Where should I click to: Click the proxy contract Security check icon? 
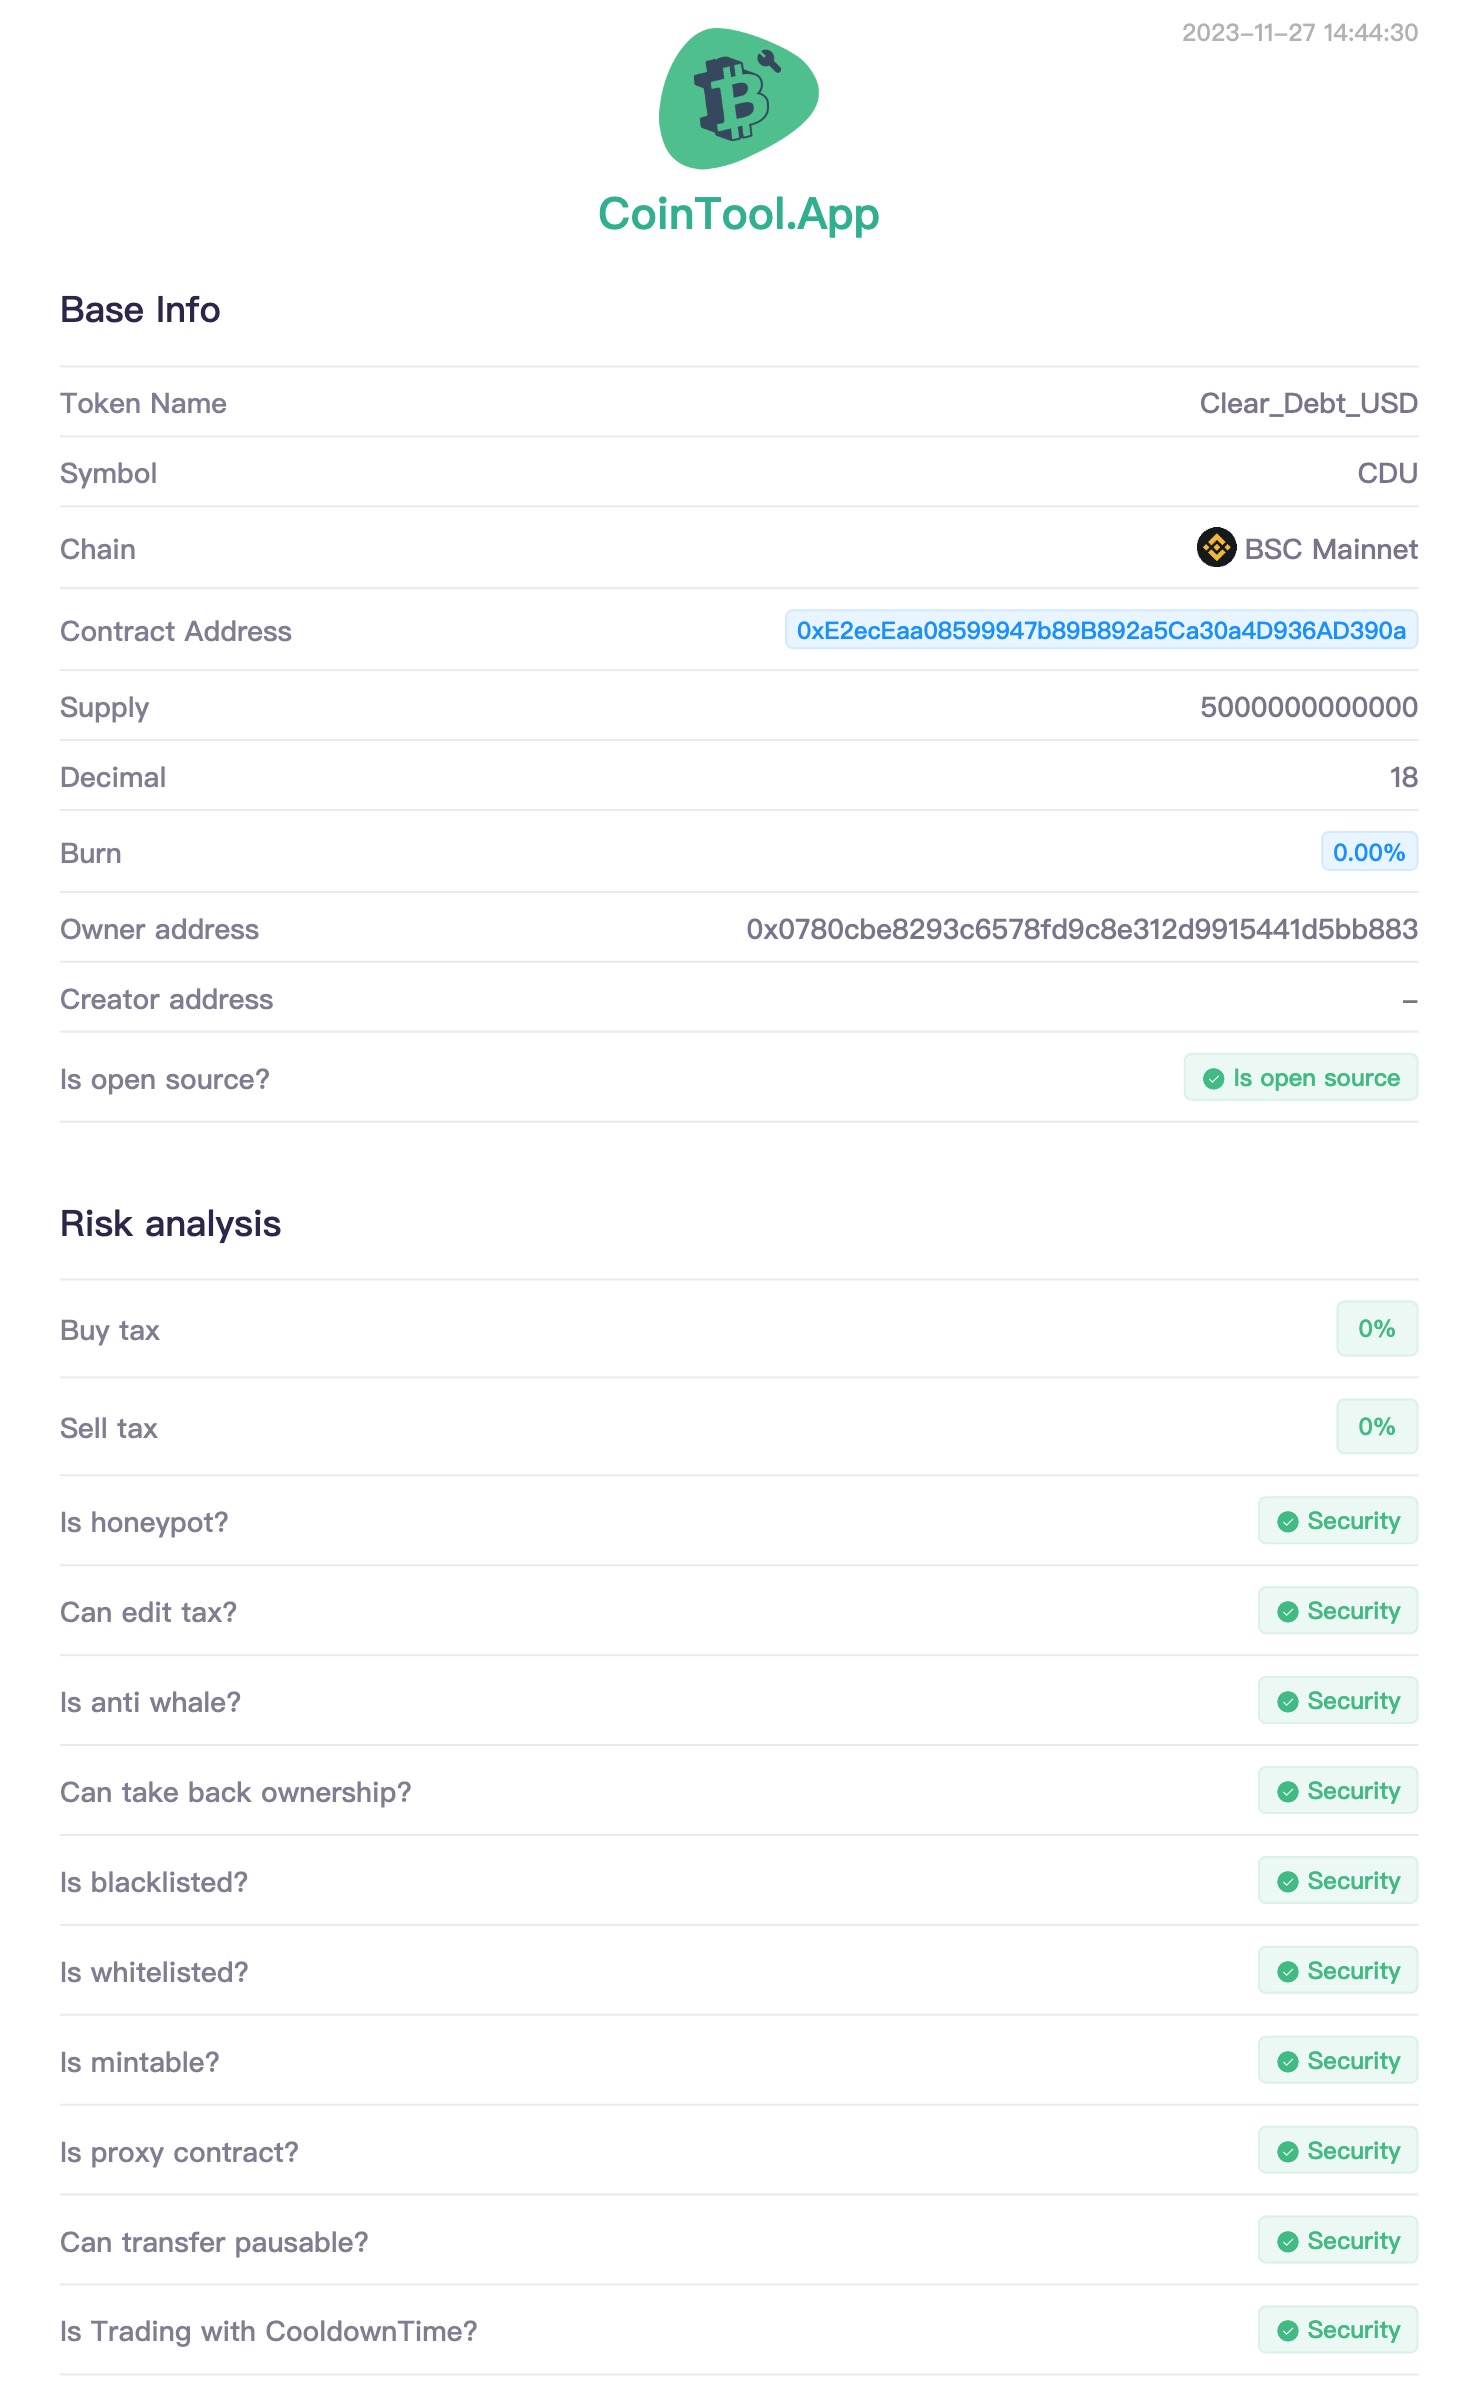1288,2152
